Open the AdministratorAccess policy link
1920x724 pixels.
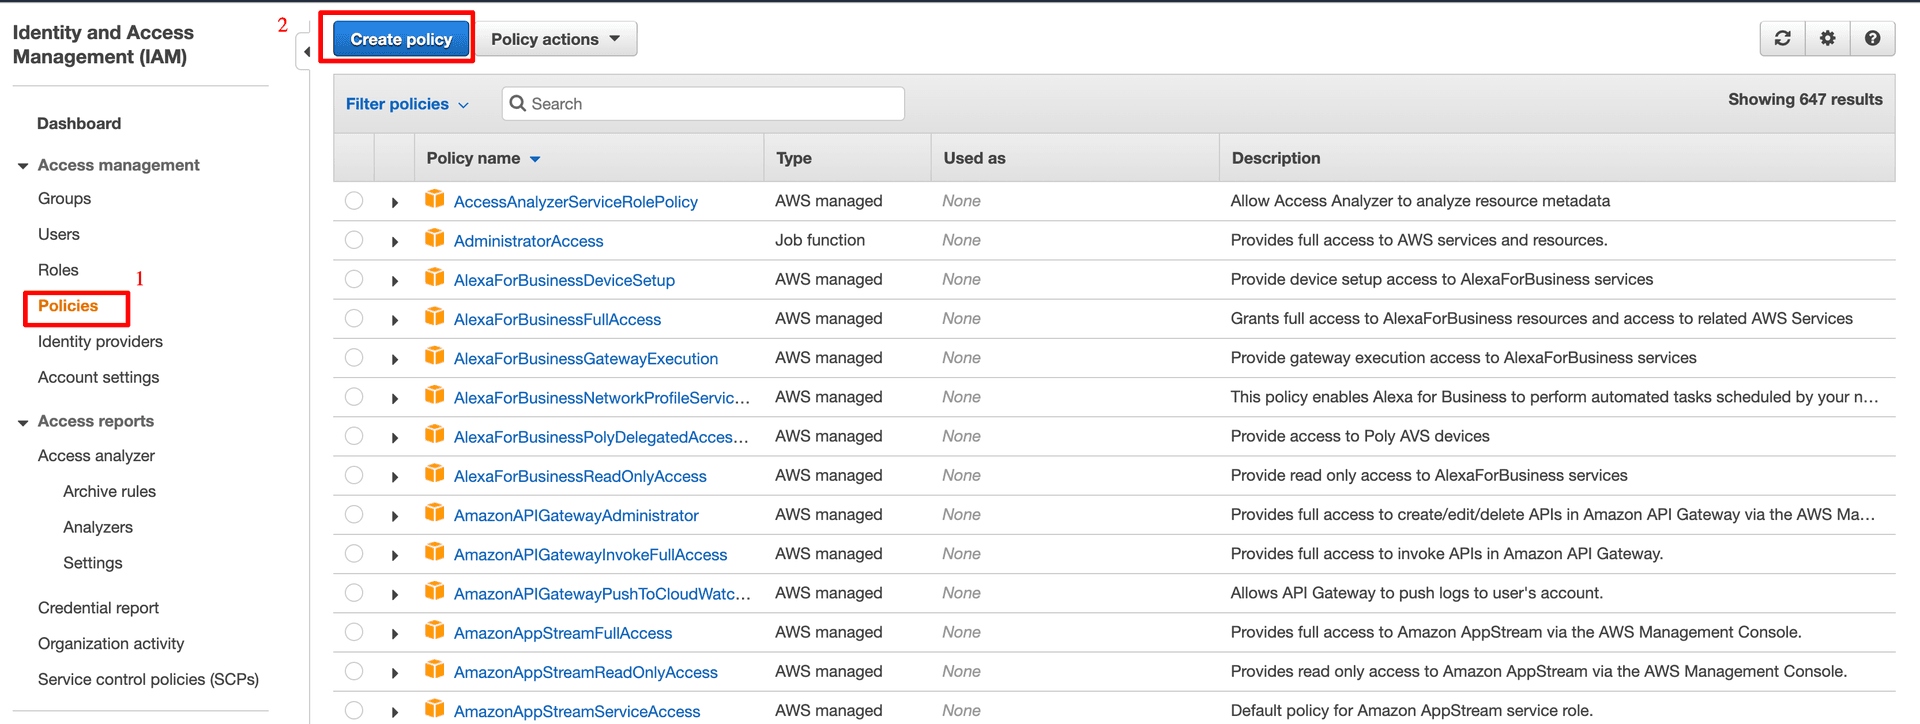tap(528, 241)
